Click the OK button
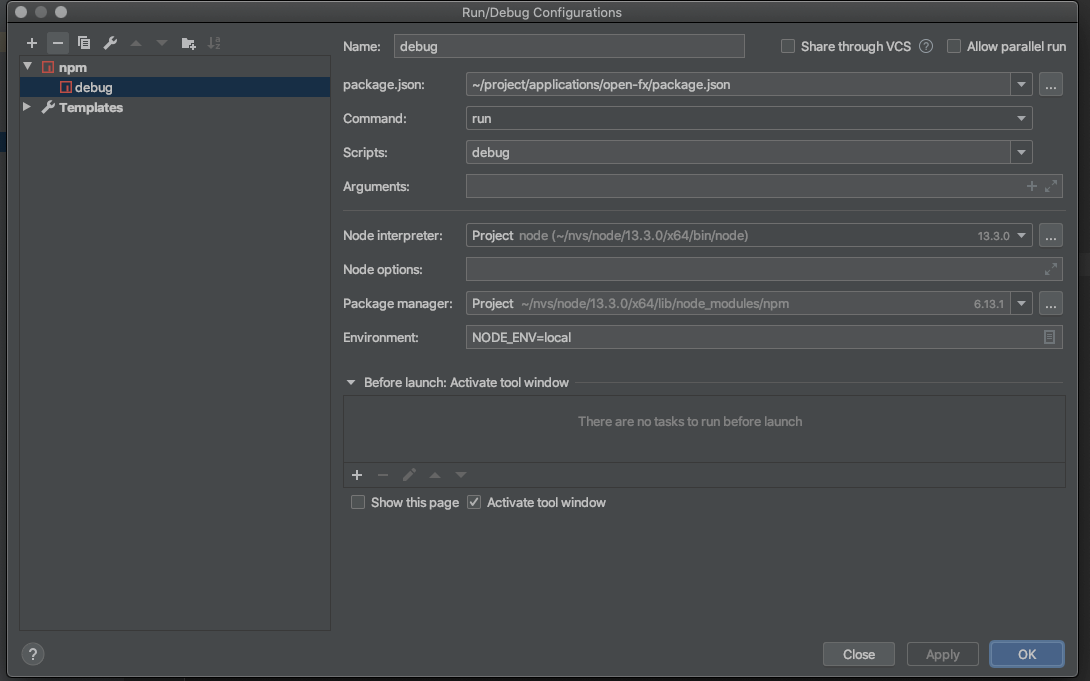This screenshot has width=1090, height=681. [x=1026, y=654]
